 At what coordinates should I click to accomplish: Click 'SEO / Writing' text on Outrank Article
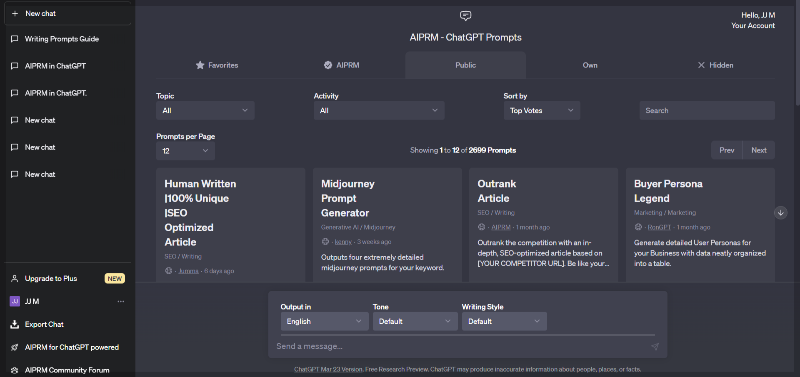click(x=496, y=213)
